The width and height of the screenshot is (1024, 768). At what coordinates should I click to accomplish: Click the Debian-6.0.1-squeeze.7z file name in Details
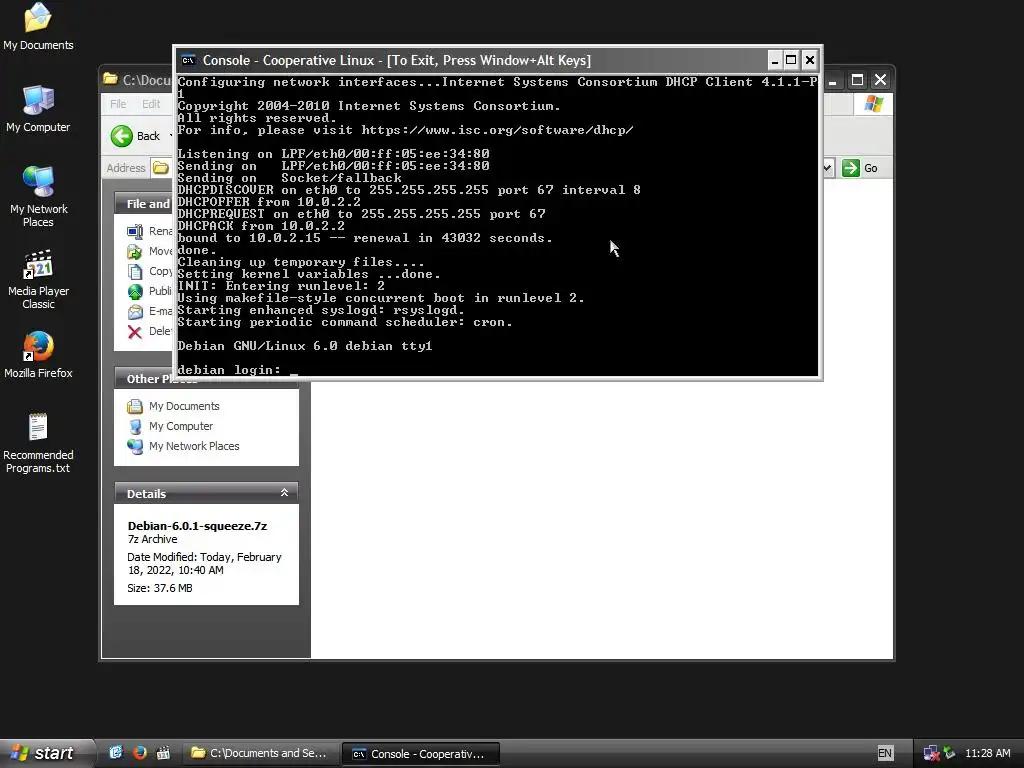(197, 526)
